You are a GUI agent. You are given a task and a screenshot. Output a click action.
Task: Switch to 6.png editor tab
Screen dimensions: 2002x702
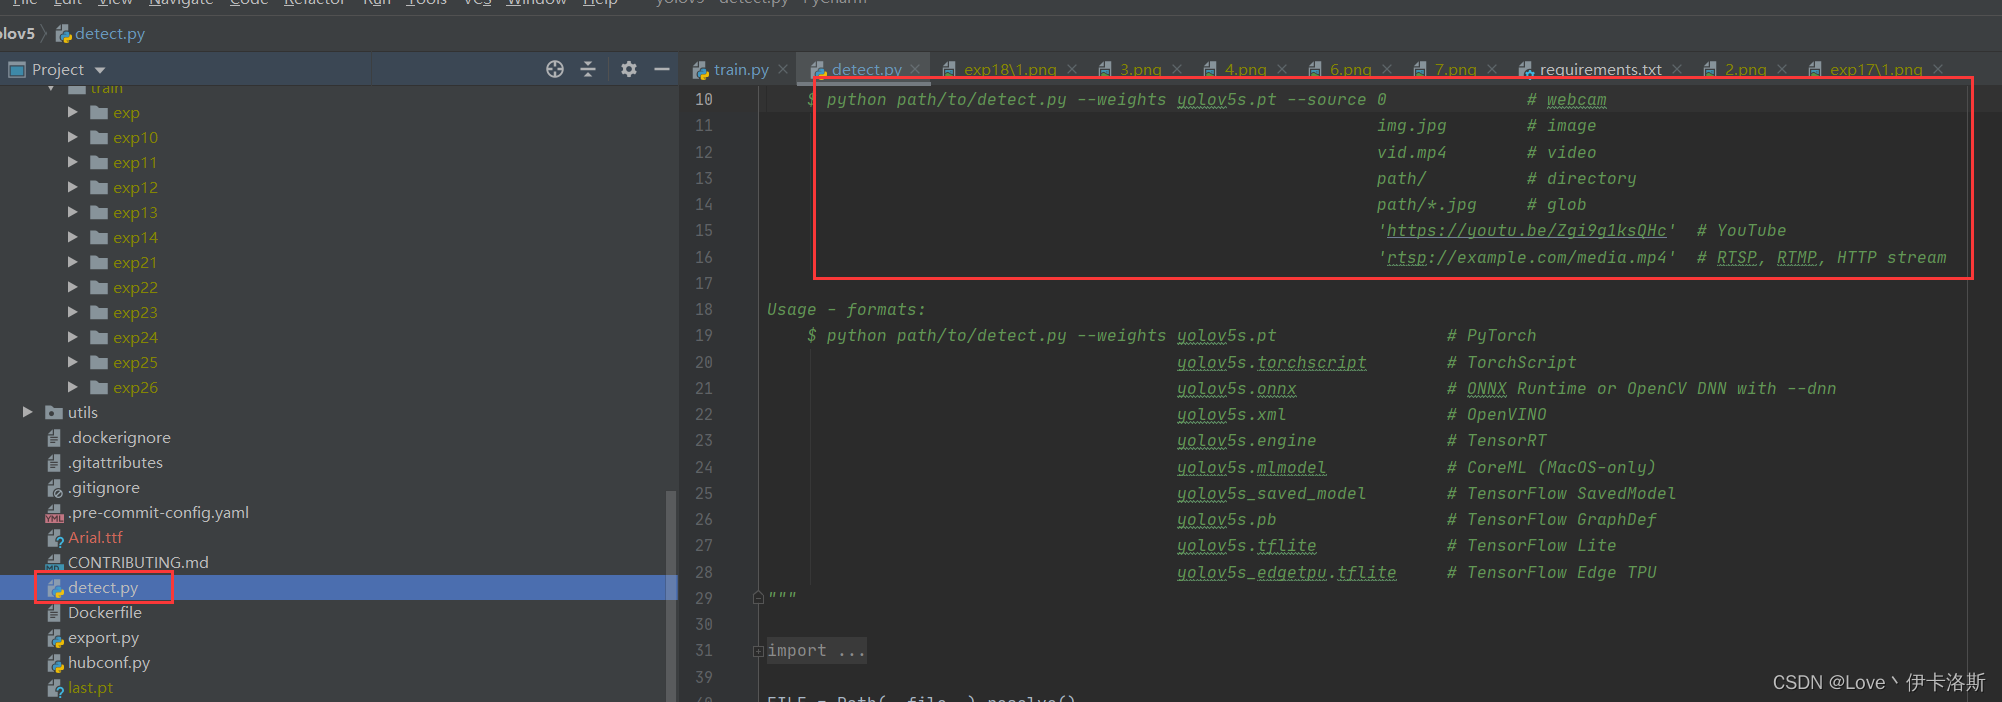[1350, 69]
